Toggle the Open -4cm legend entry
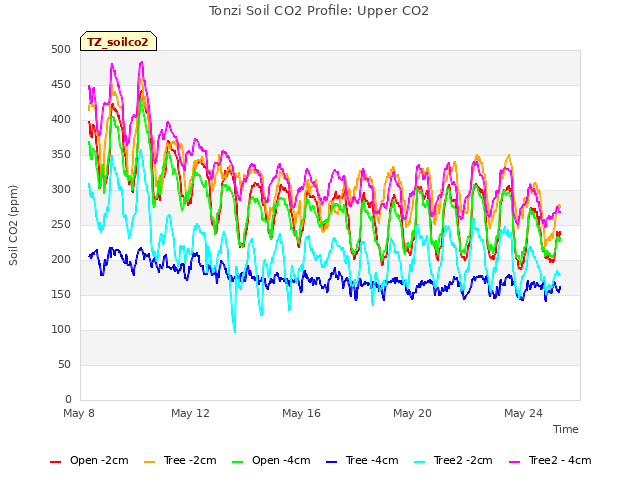 pyautogui.click(x=271, y=460)
